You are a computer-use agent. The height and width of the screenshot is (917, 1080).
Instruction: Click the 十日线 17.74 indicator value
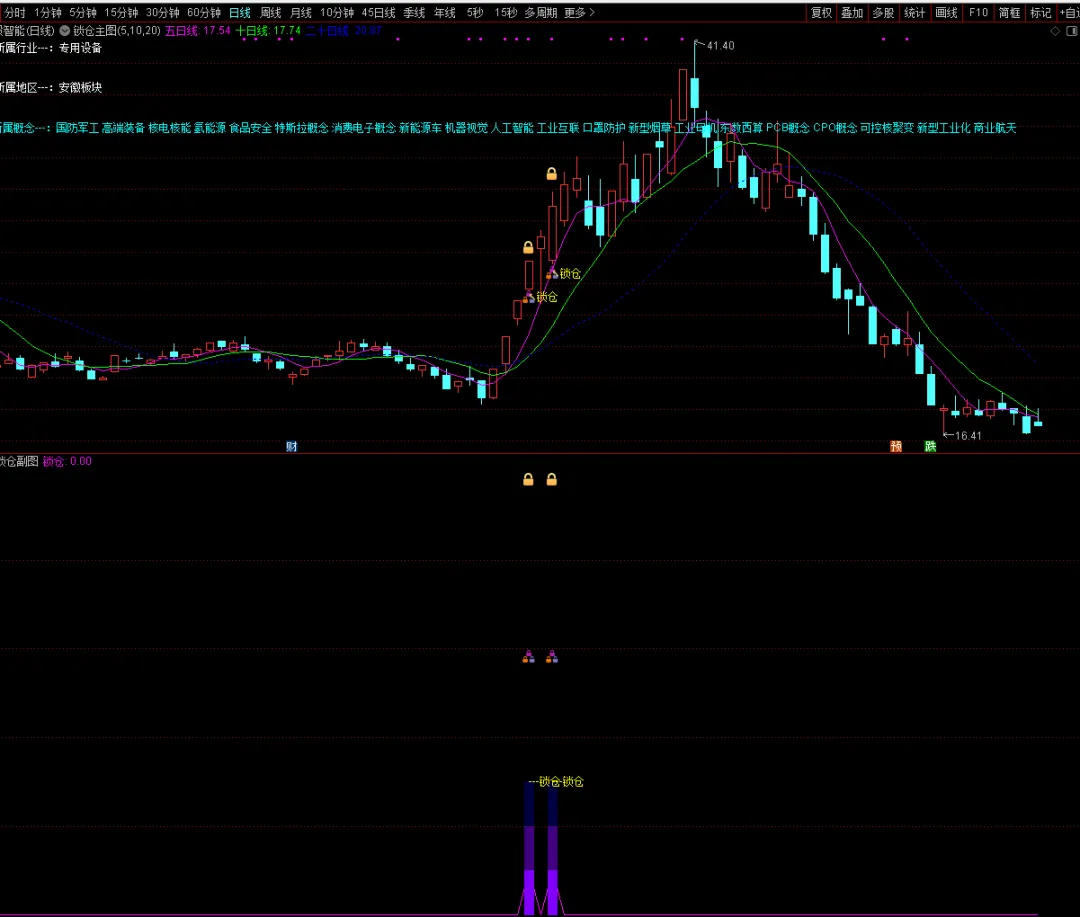(x=269, y=30)
